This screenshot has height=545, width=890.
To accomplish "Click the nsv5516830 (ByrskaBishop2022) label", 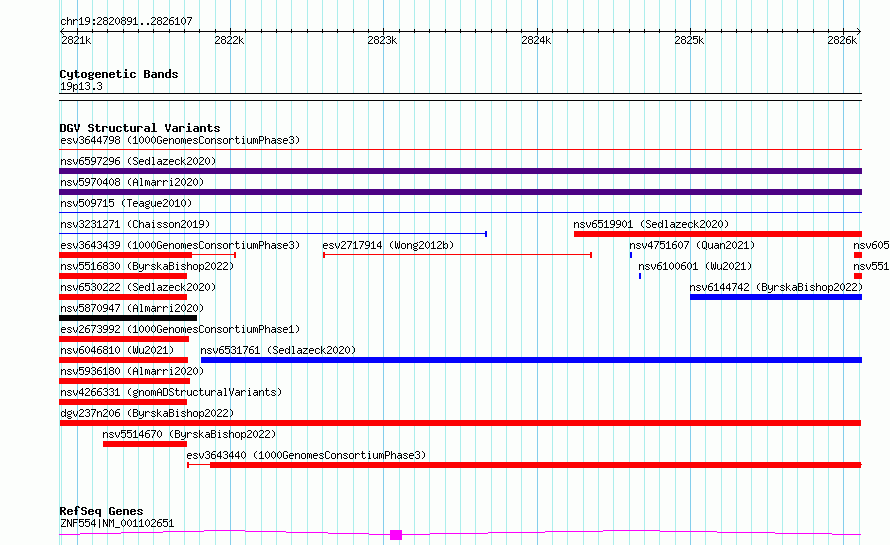I will (147, 266).
